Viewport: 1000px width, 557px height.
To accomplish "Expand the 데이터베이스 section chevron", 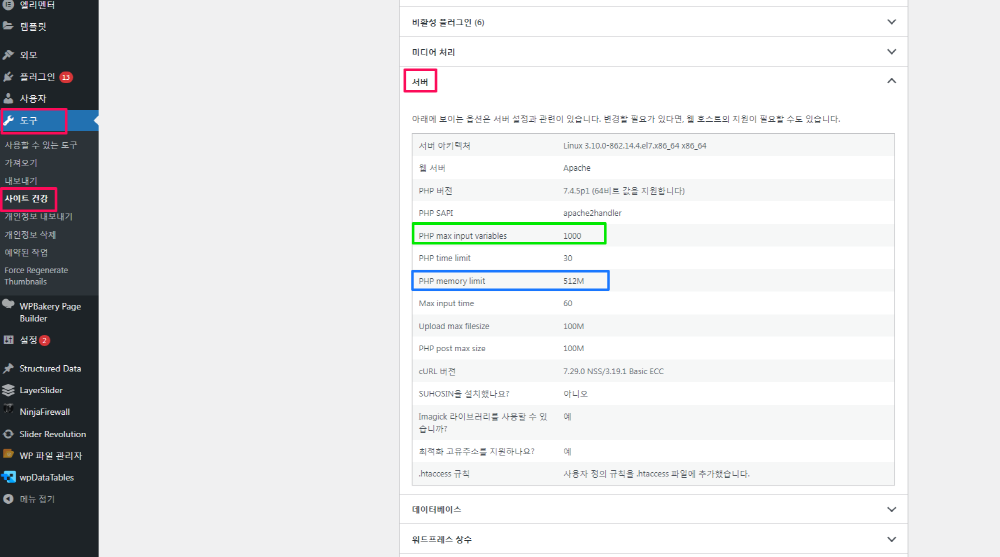I will click(892, 509).
